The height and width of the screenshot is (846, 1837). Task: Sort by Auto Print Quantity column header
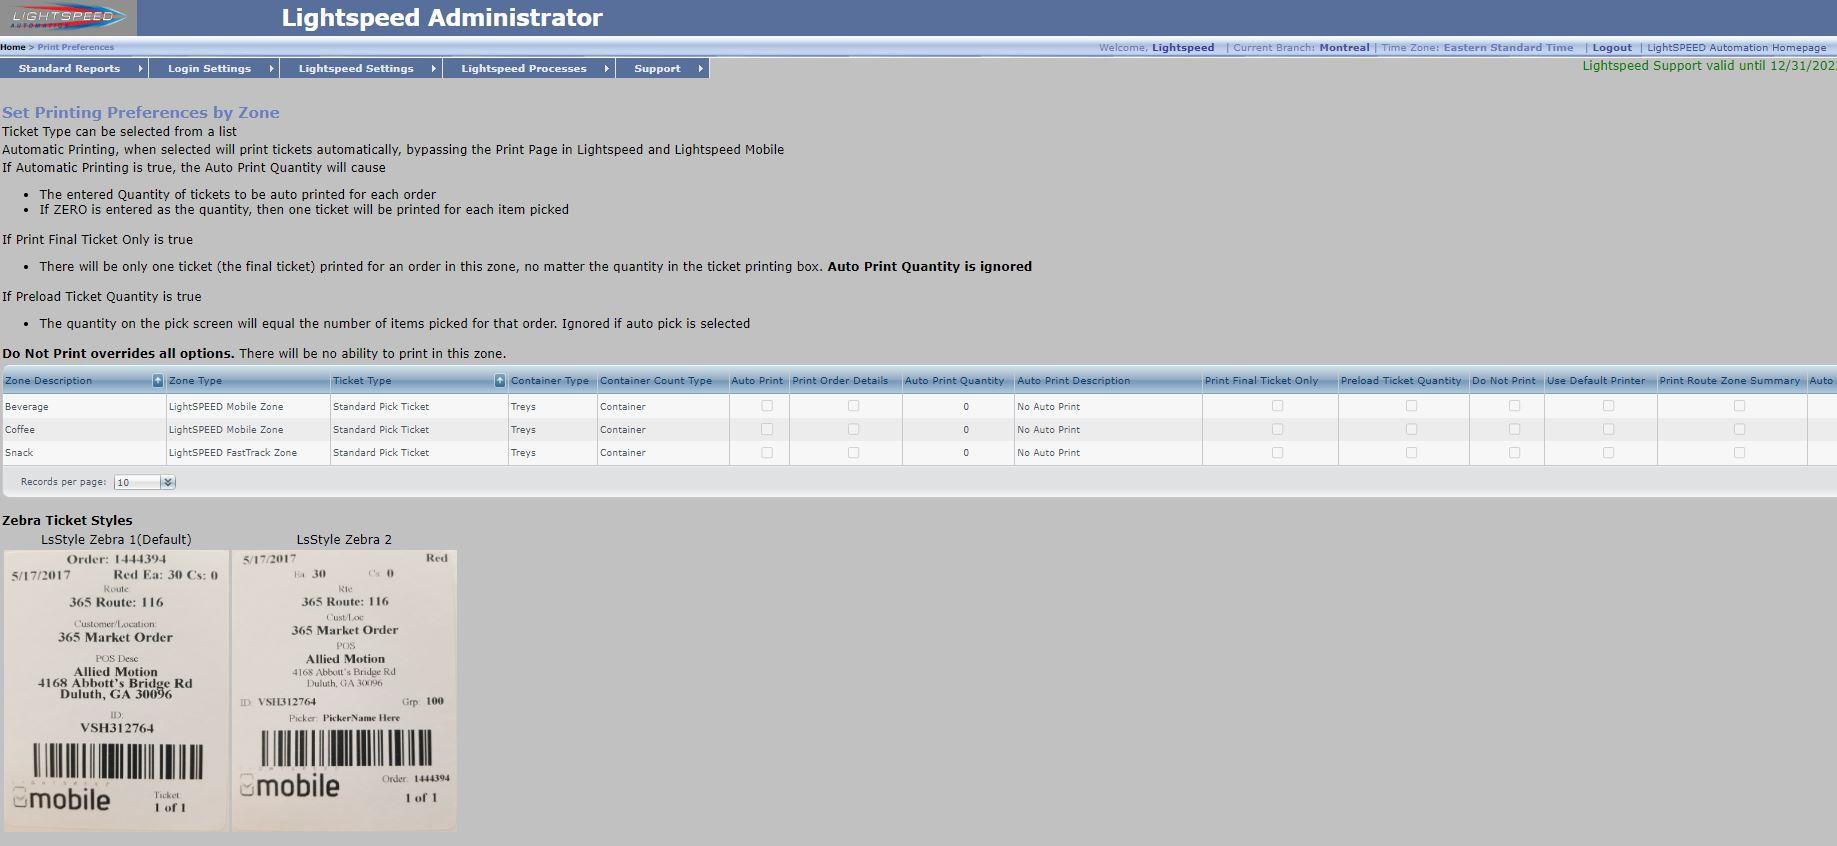click(954, 381)
